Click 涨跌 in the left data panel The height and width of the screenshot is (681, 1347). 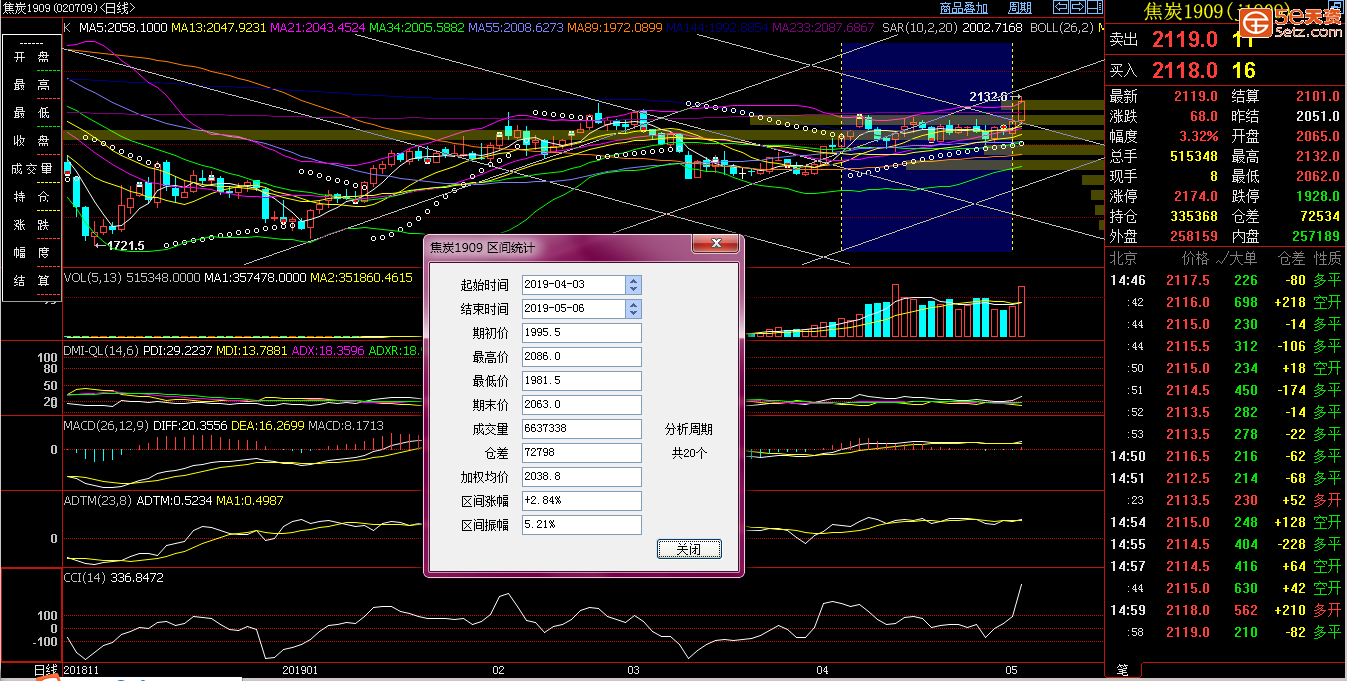coord(31,225)
